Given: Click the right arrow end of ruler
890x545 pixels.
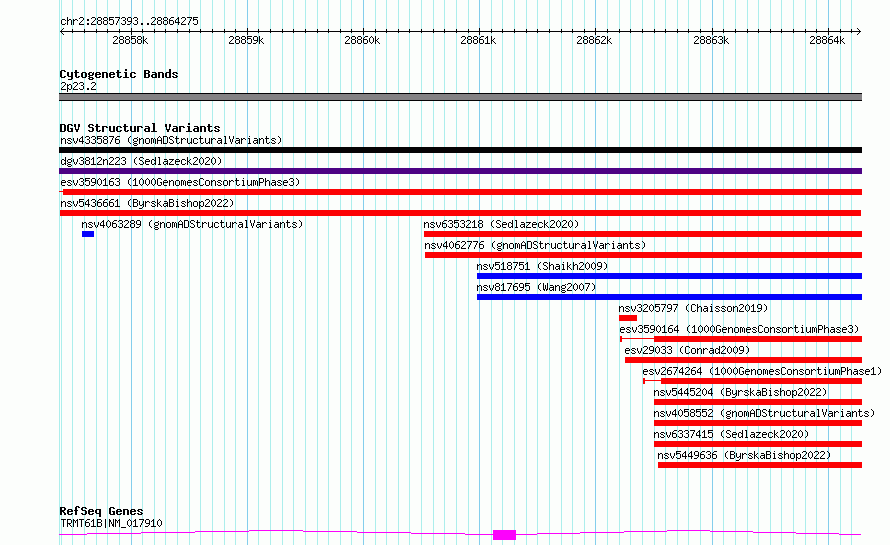Looking at the screenshot, I should tap(859, 31).
